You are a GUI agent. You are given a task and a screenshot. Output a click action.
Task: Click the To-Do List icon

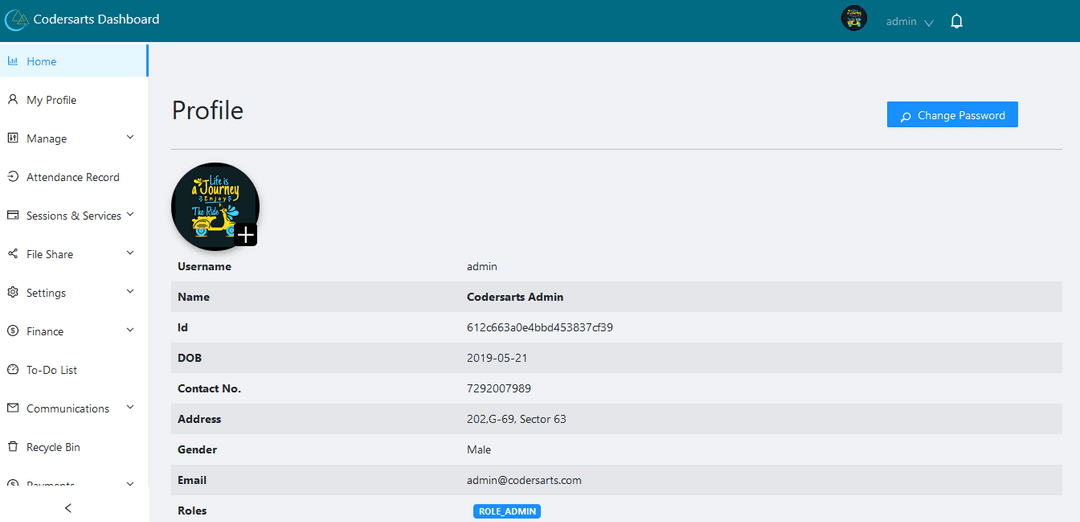click(13, 370)
